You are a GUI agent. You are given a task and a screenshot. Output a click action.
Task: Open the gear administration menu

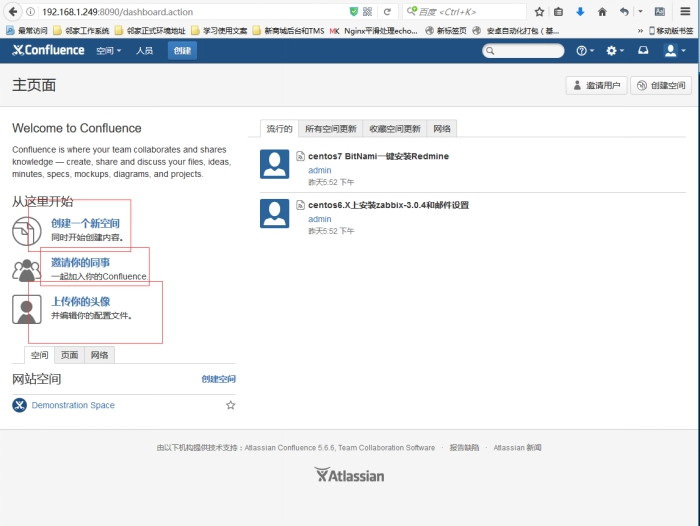615,51
